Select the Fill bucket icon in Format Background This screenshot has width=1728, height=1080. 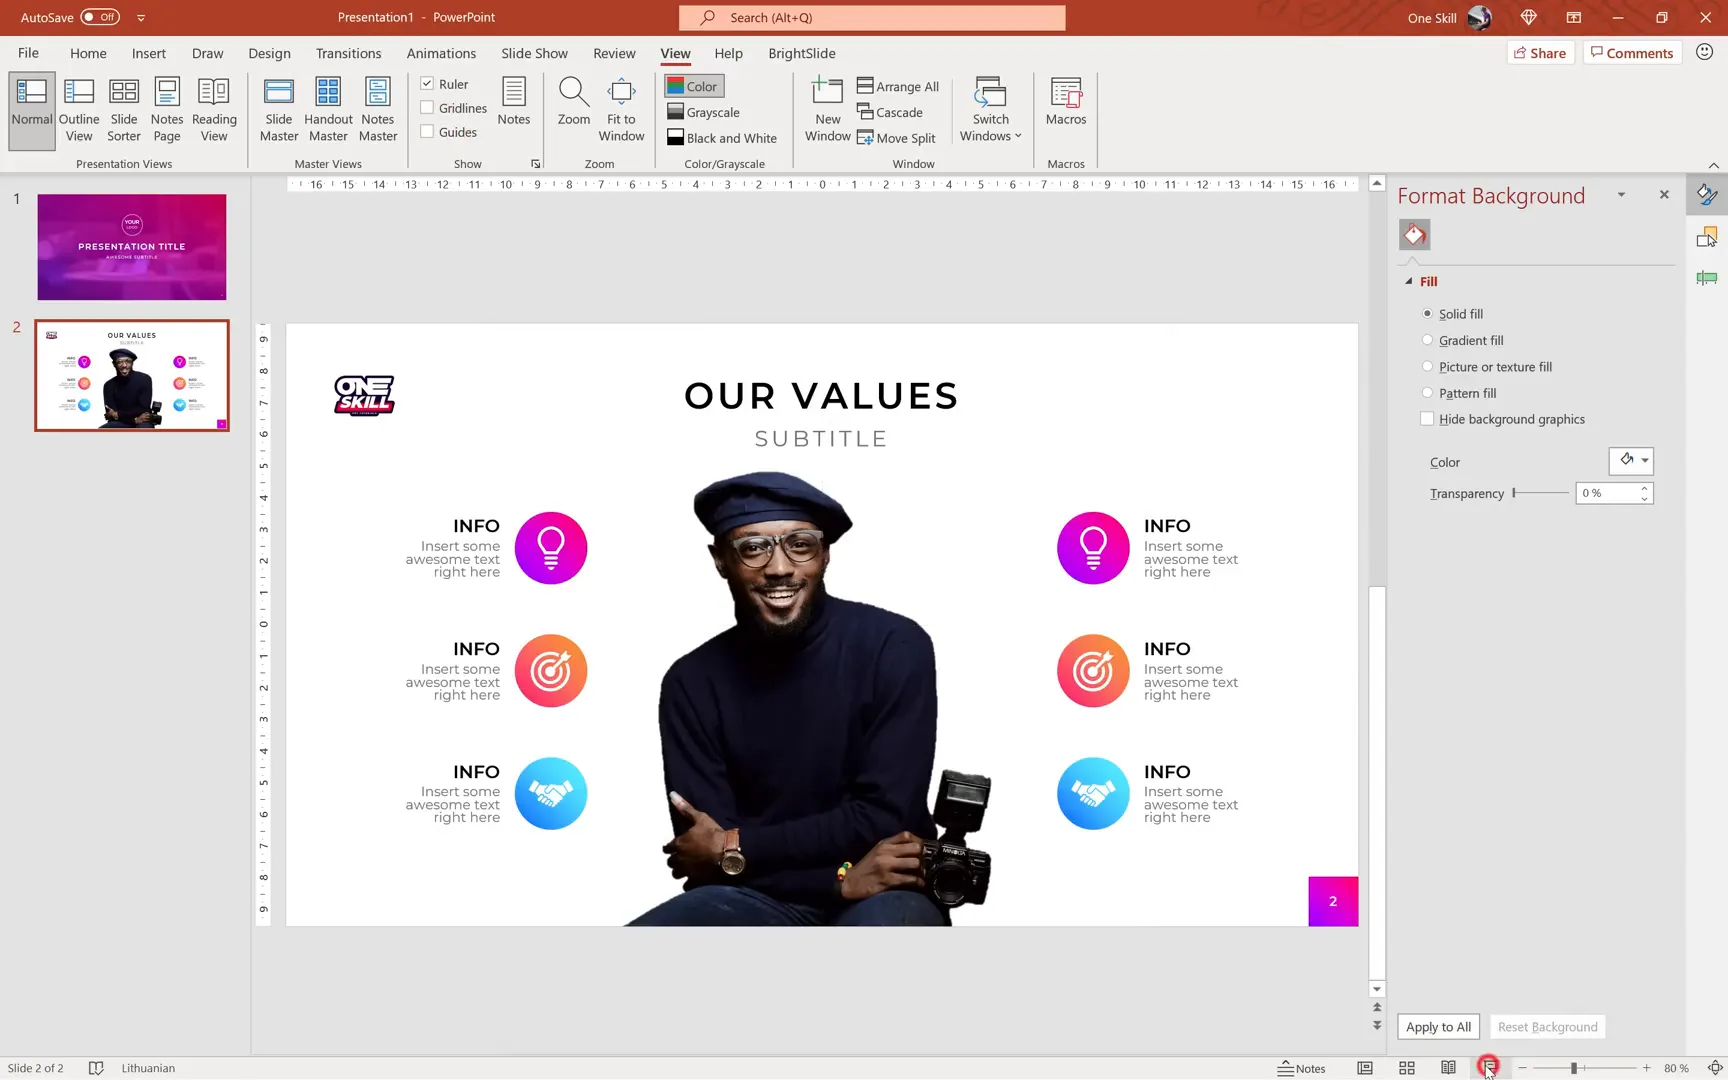(1414, 235)
